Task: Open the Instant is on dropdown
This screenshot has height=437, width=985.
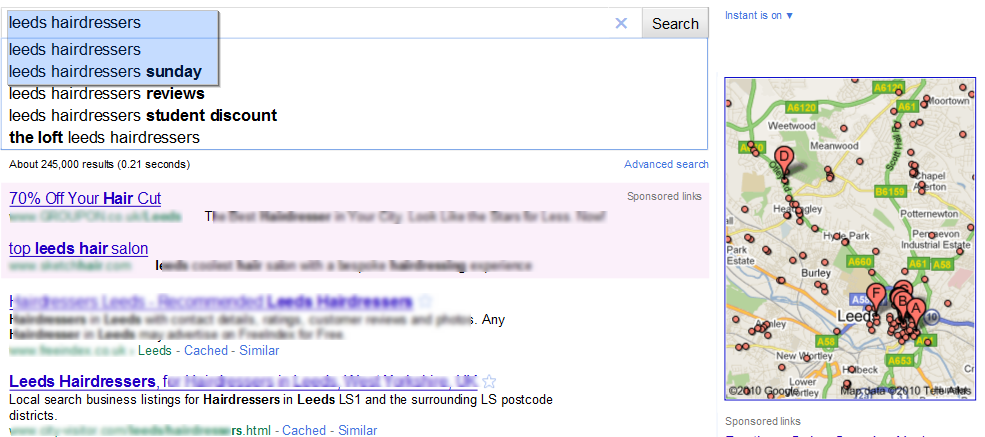Action: [x=759, y=15]
